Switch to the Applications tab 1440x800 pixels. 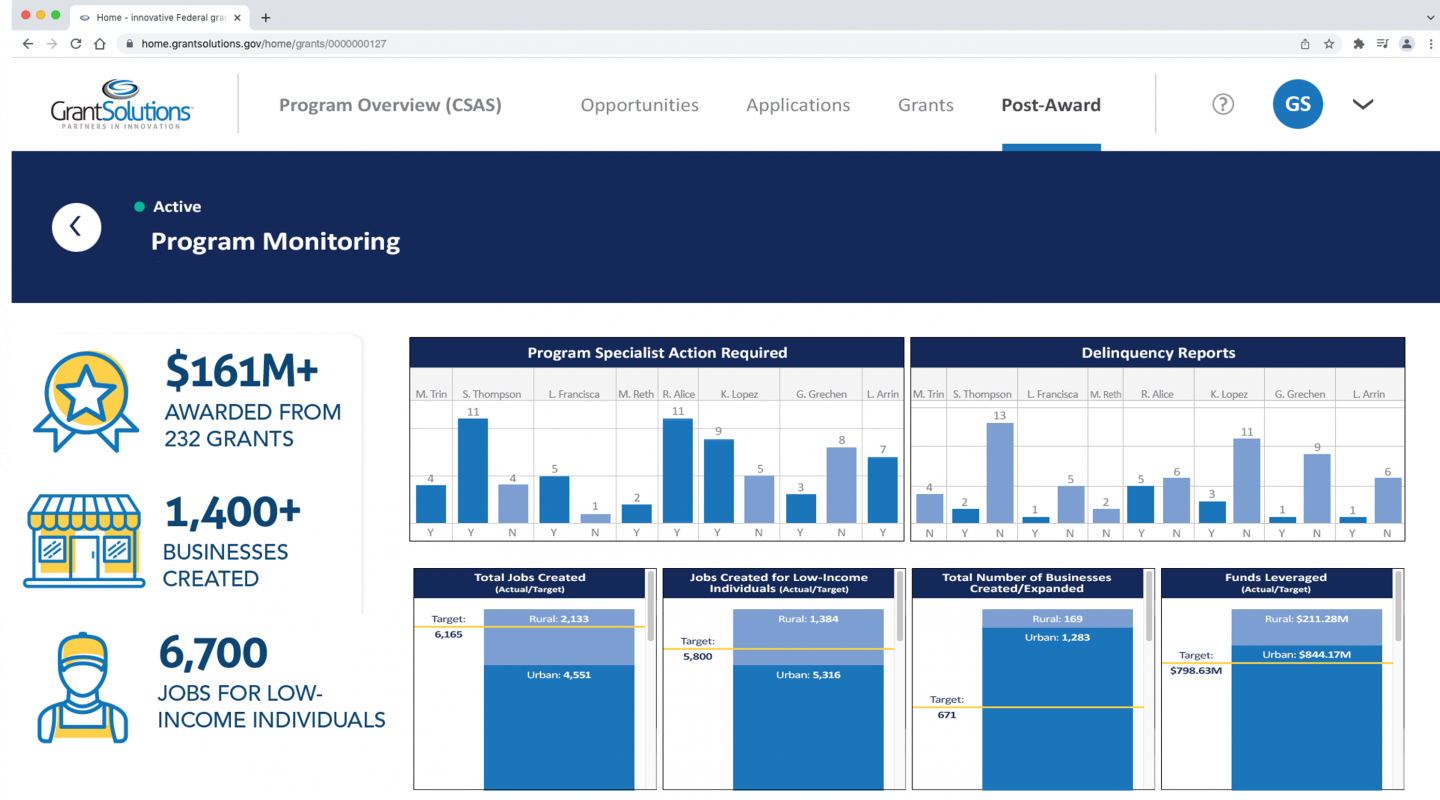[797, 105]
